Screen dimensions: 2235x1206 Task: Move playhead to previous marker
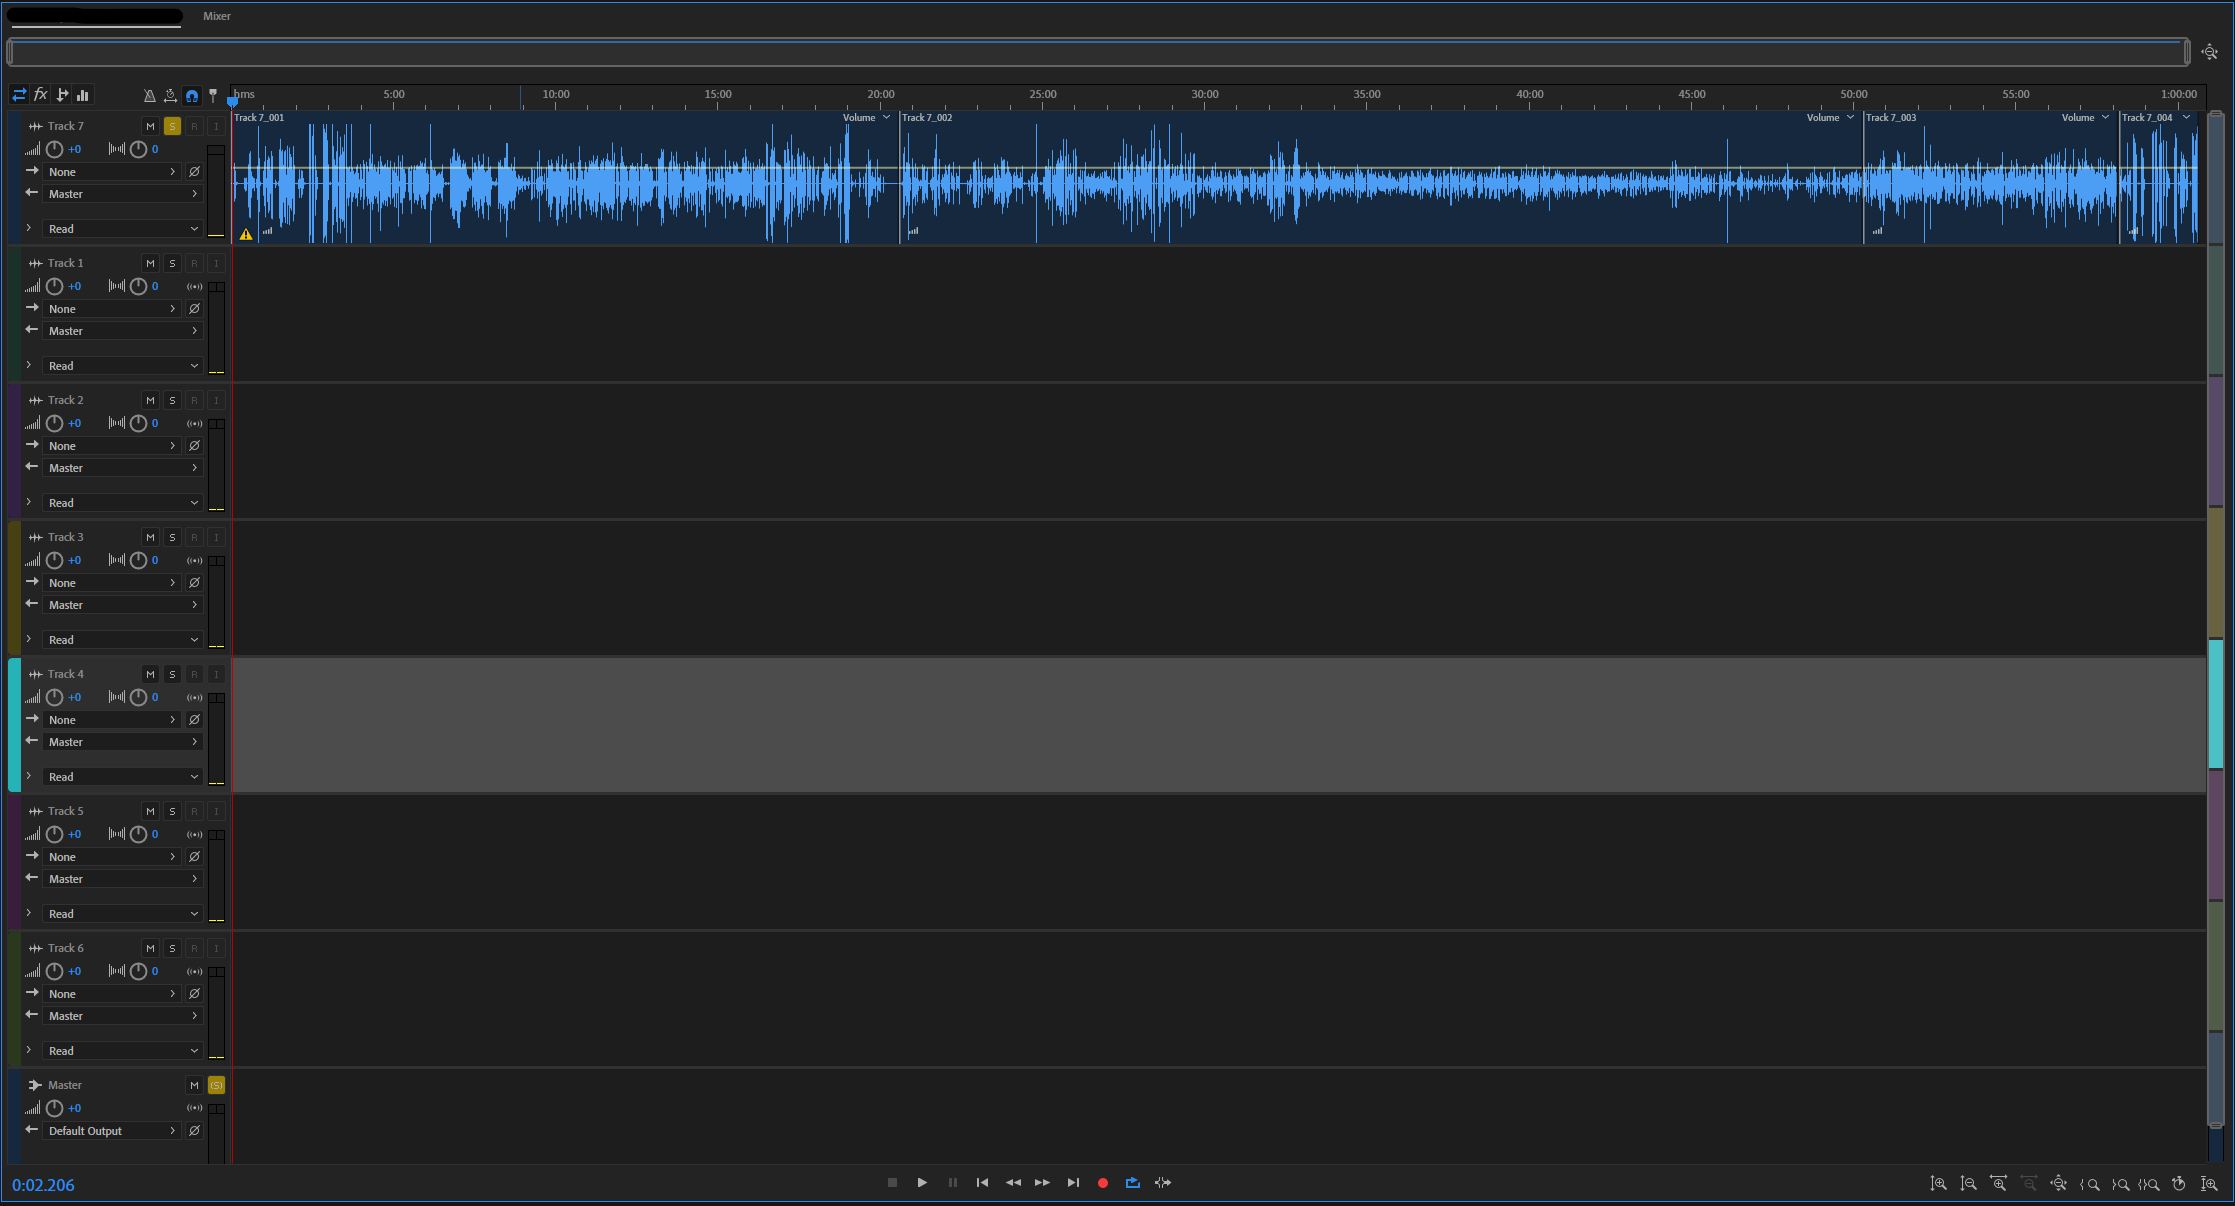(982, 1183)
